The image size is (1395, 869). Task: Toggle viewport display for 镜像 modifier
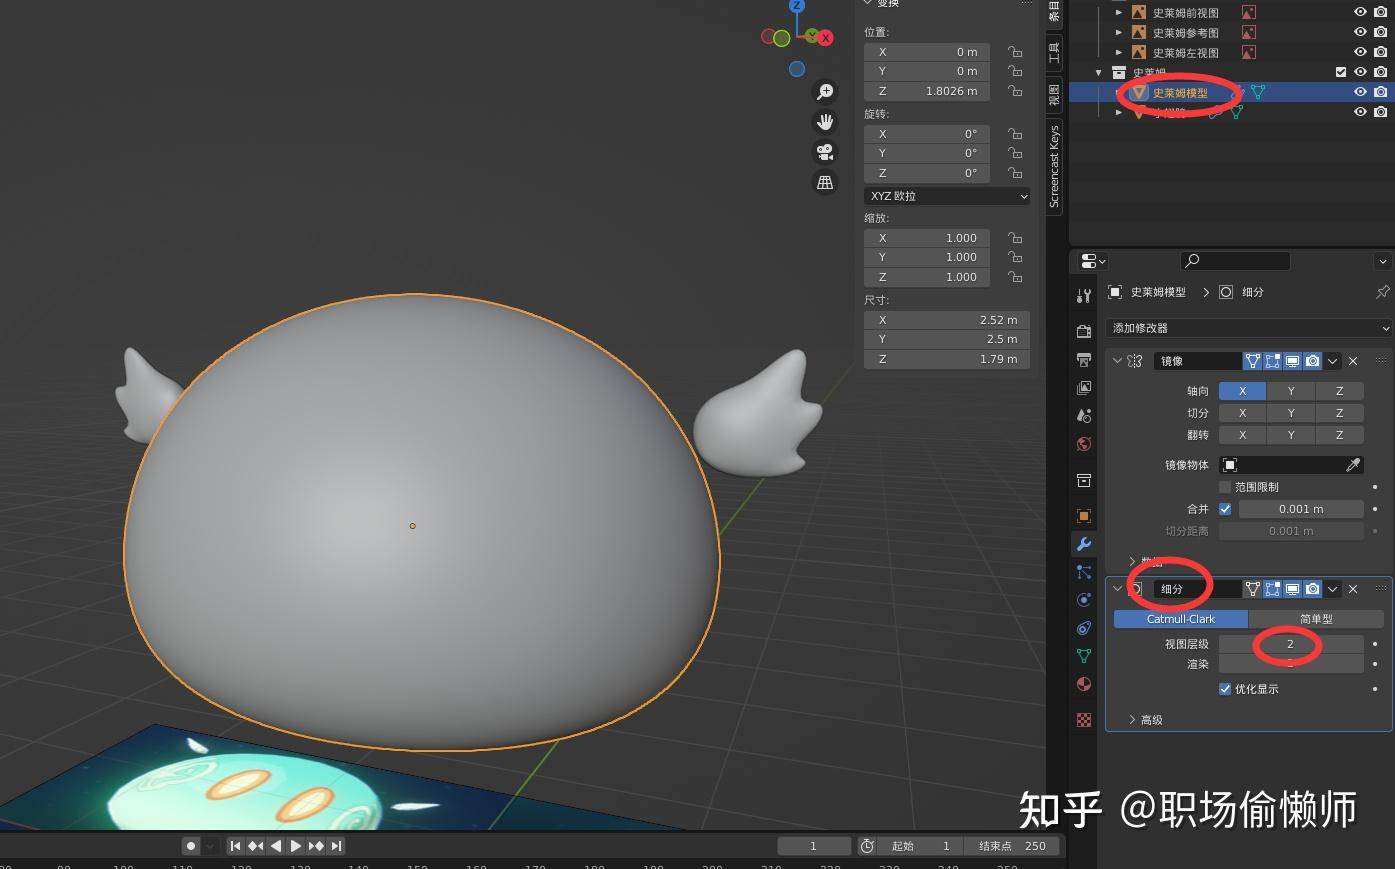1292,361
